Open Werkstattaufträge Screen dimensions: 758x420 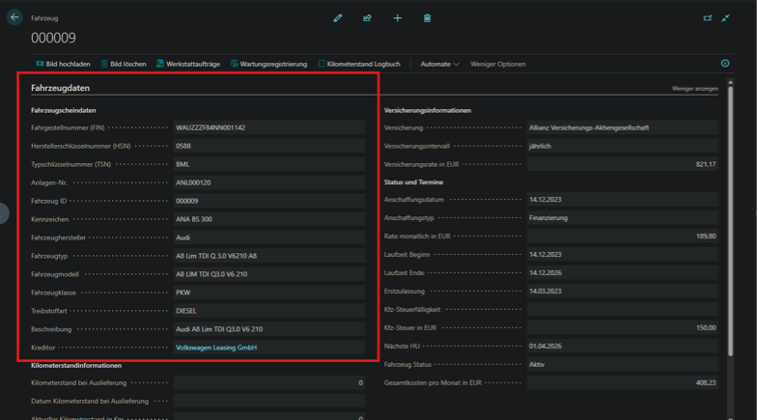[x=188, y=64]
